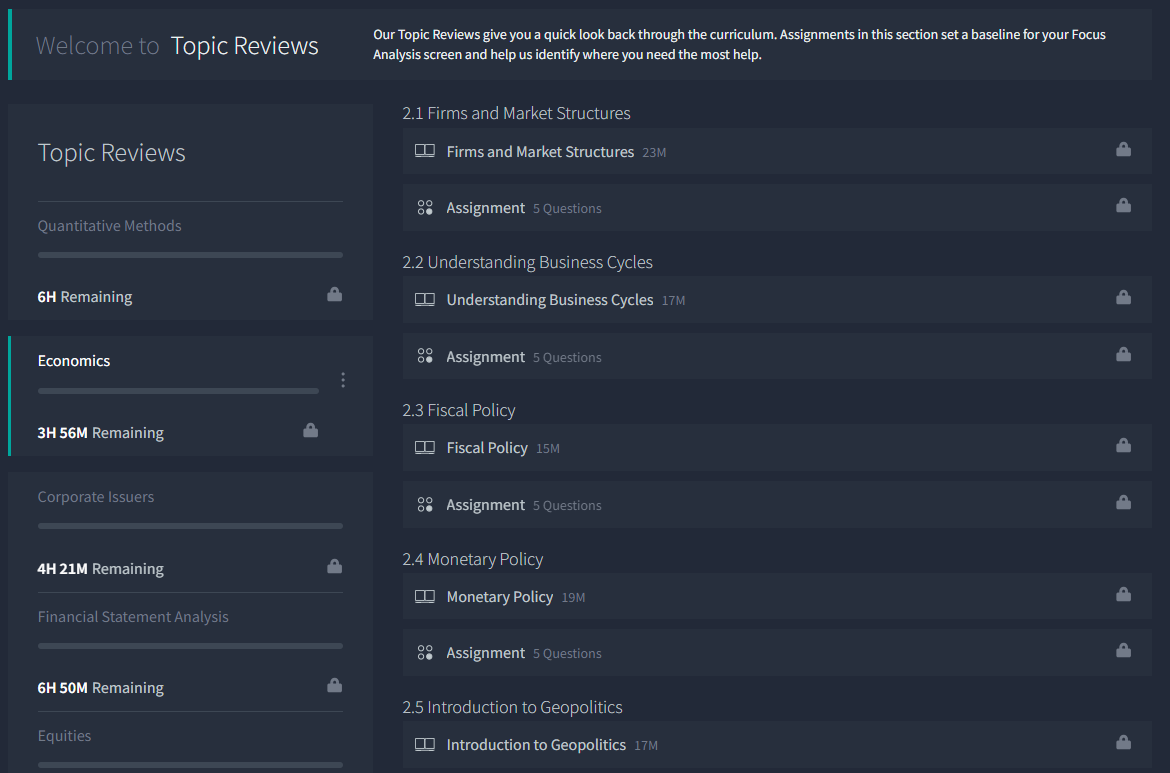1170x773 pixels.
Task: Click the 2.5 Introduction to Geopolitics section heading
Action: 512,707
